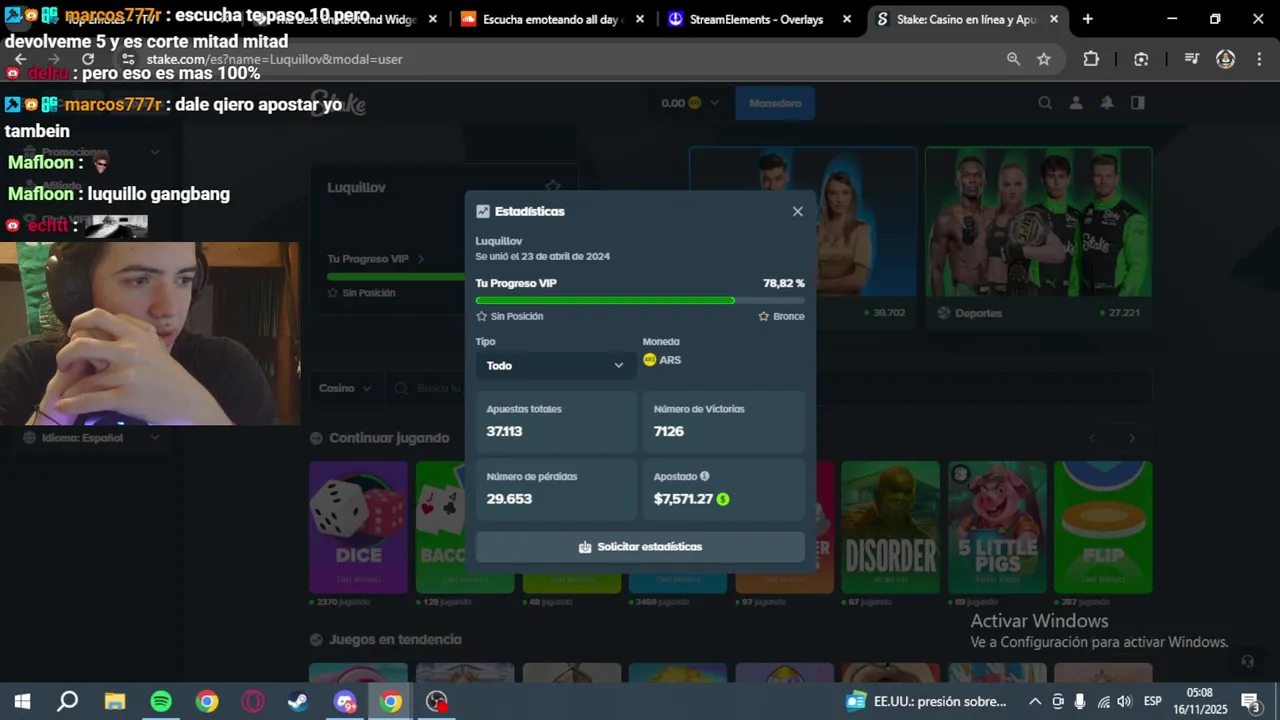Click the ARS currency coin icon

649,360
